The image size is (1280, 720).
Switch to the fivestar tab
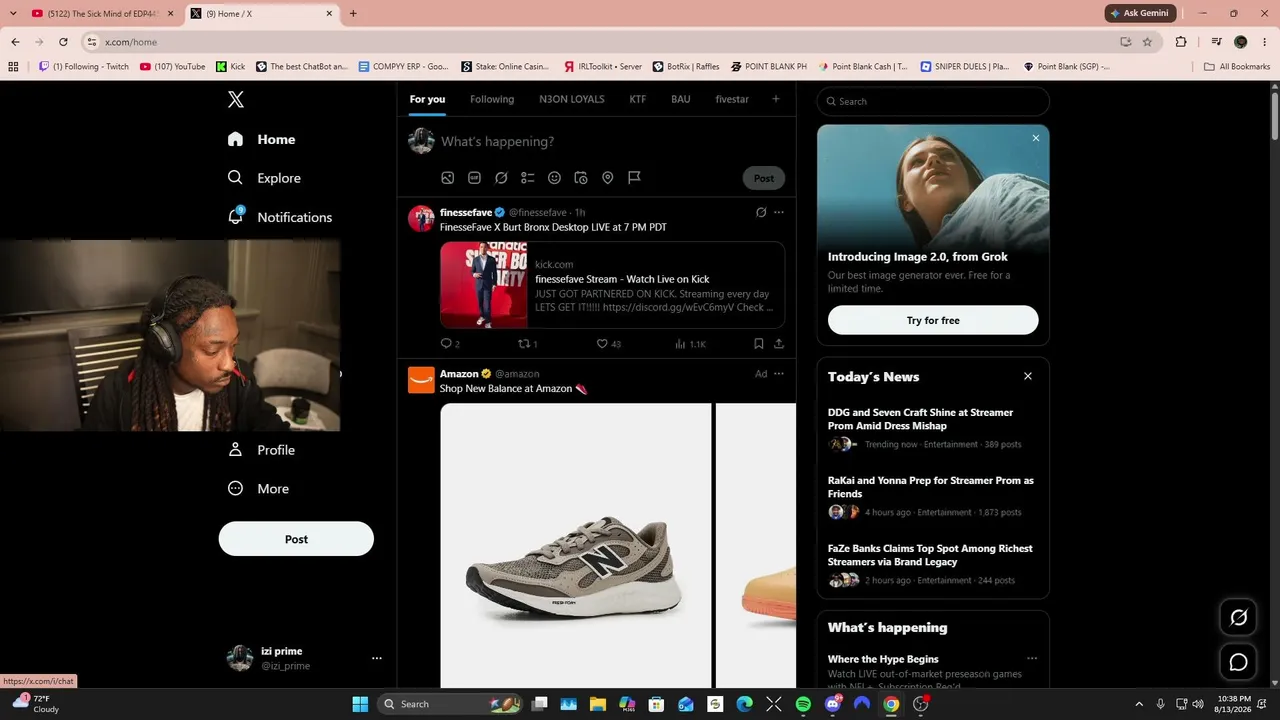point(732,99)
